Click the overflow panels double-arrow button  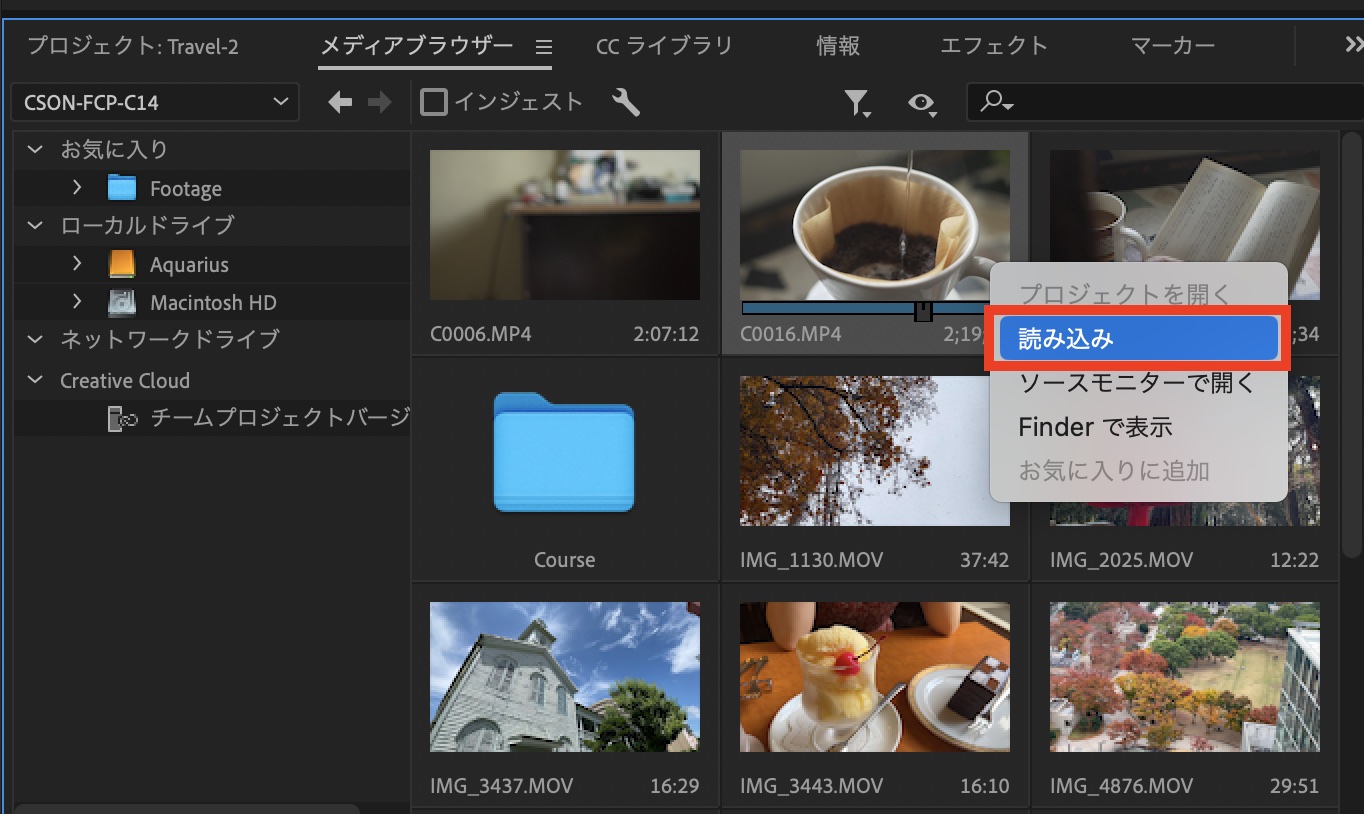click(x=1351, y=46)
